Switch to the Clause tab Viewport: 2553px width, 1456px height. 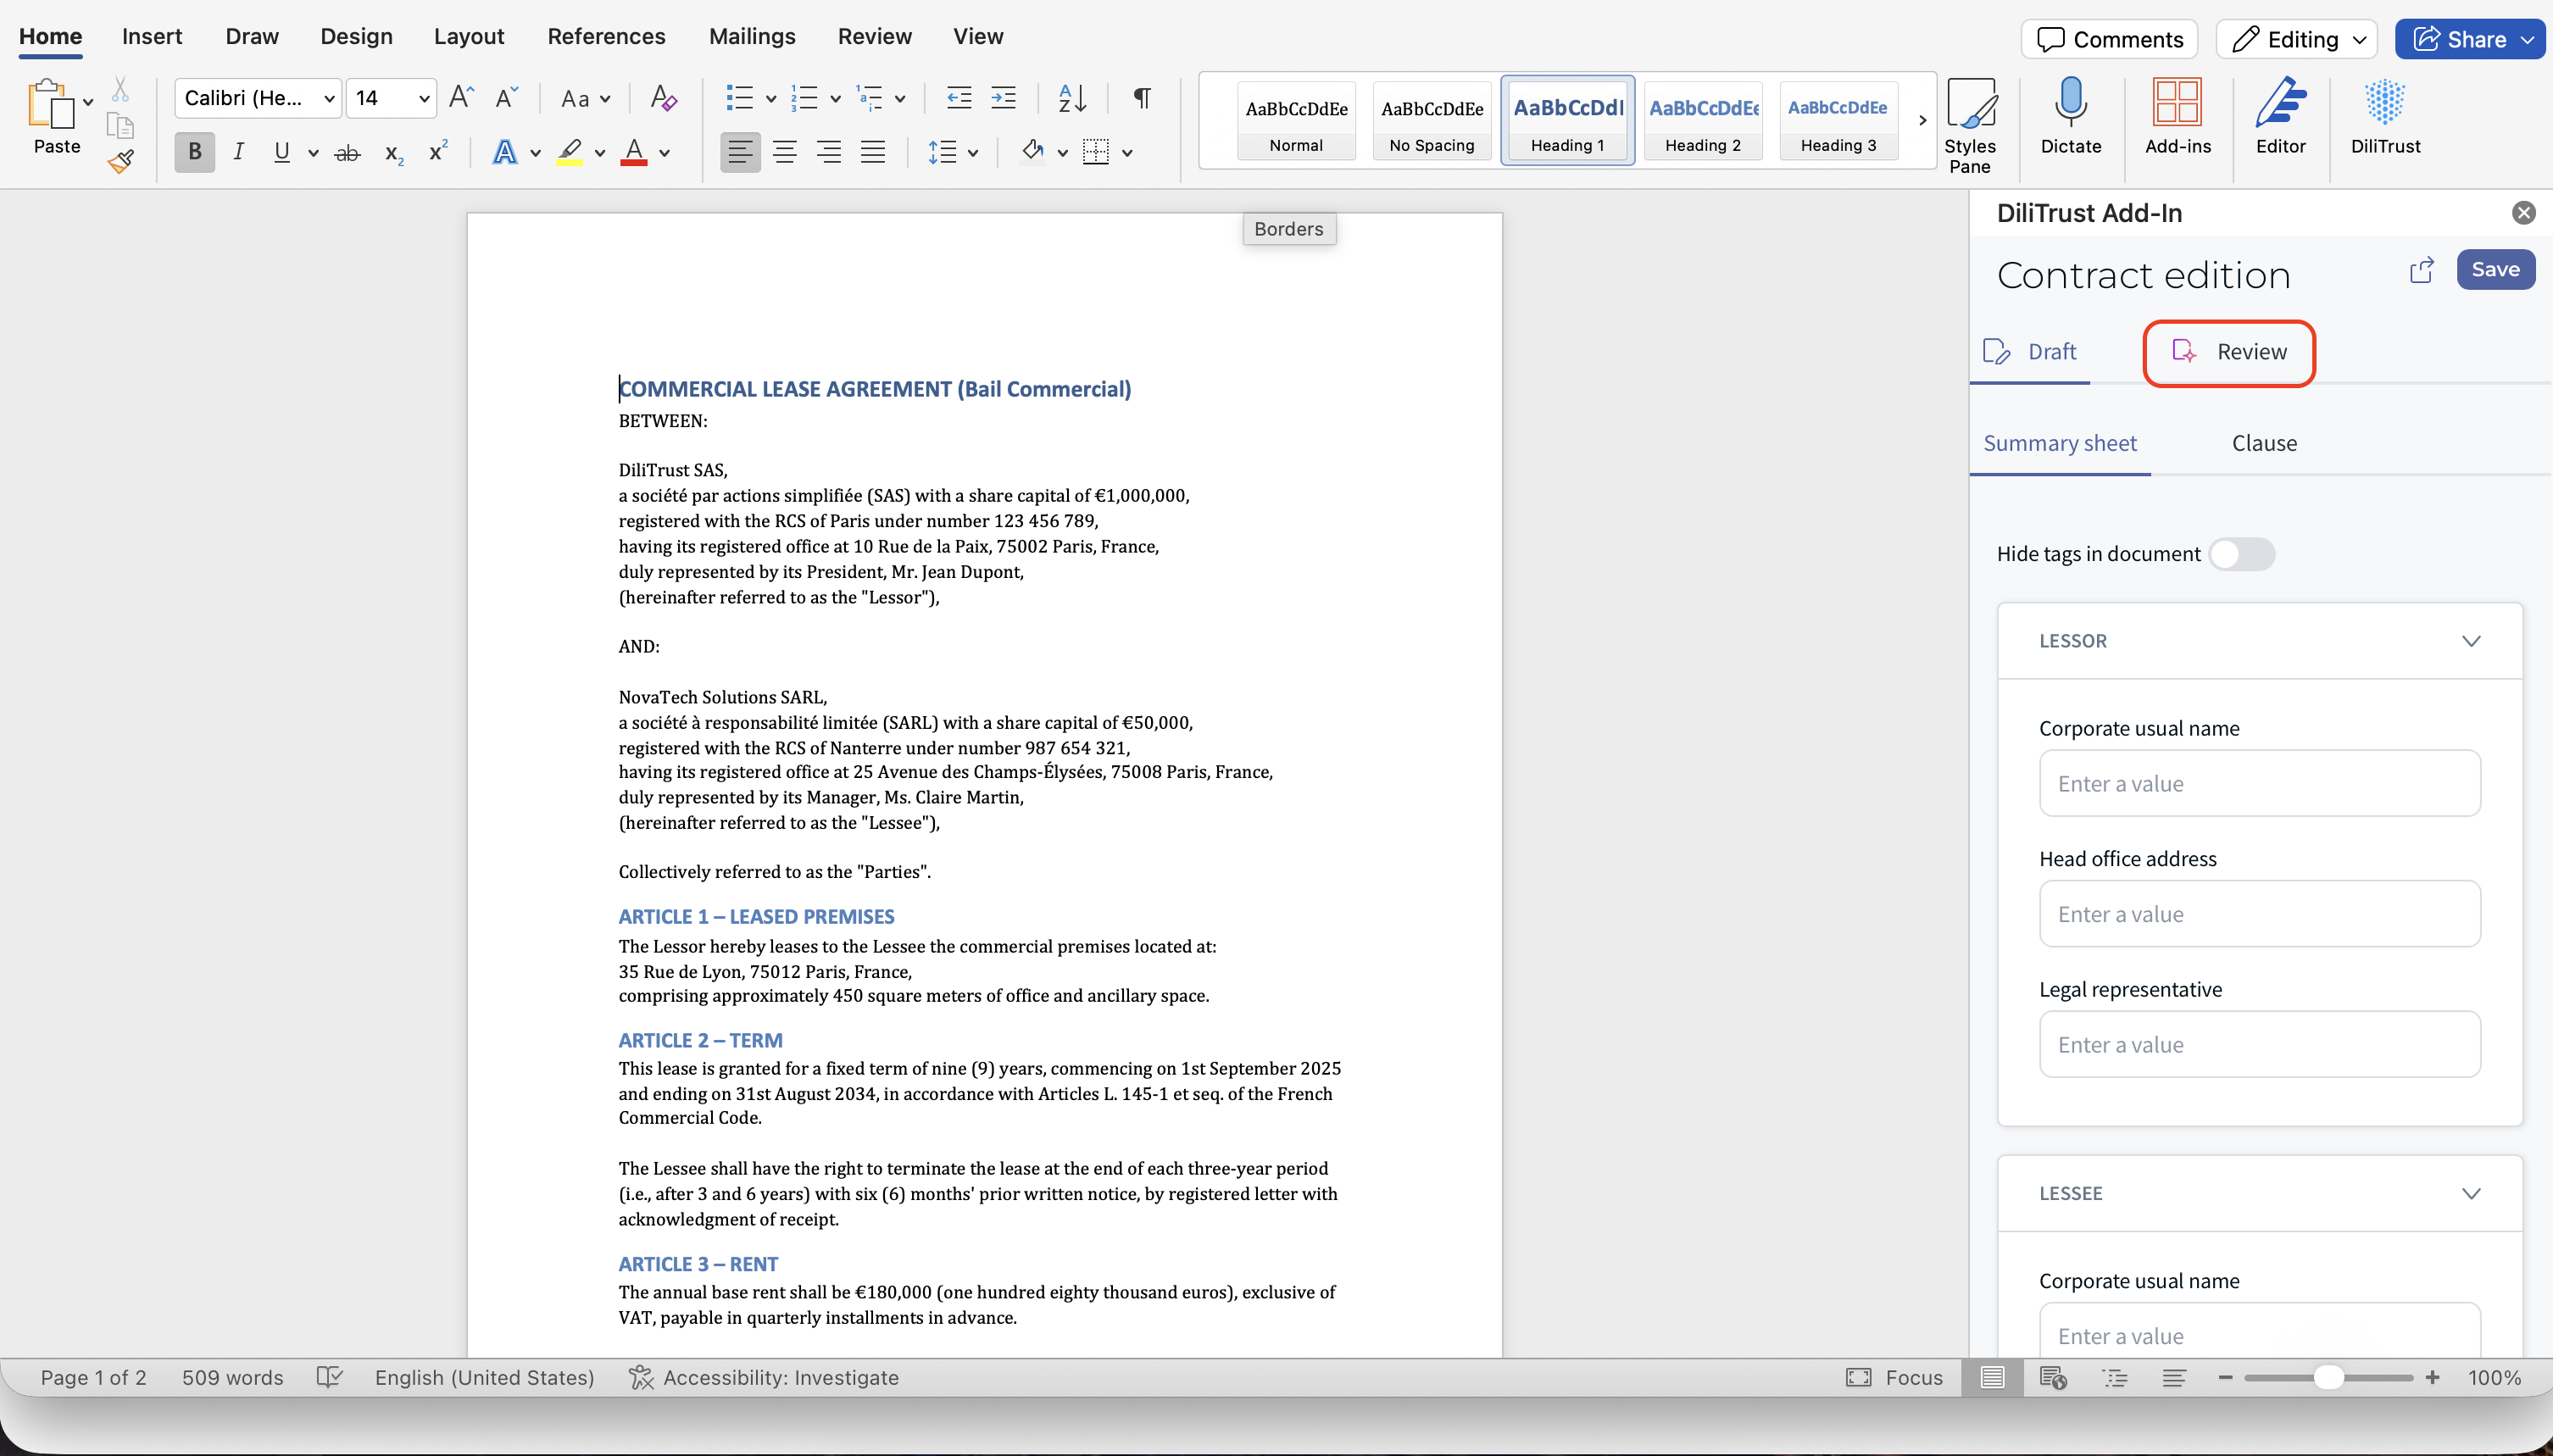[x=2264, y=443]
